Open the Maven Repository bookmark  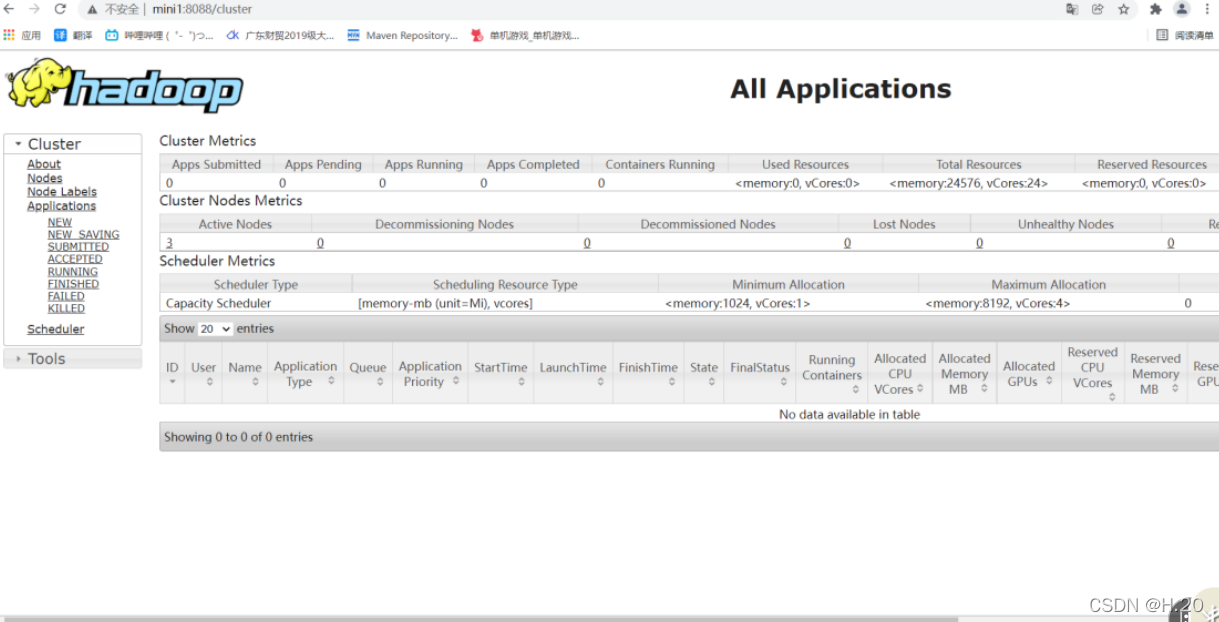(402, 35)
